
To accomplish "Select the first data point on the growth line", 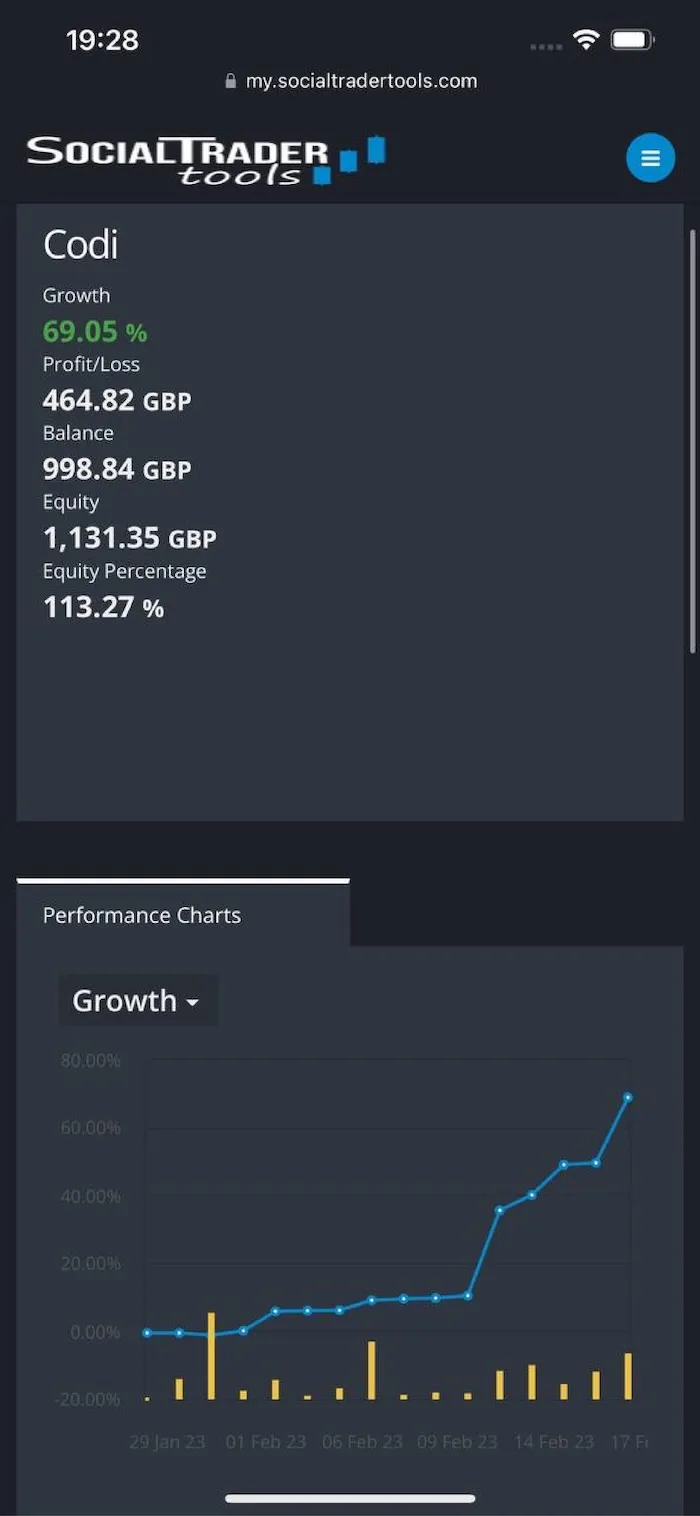I will pyautogui.click(x=147, y=1332).
